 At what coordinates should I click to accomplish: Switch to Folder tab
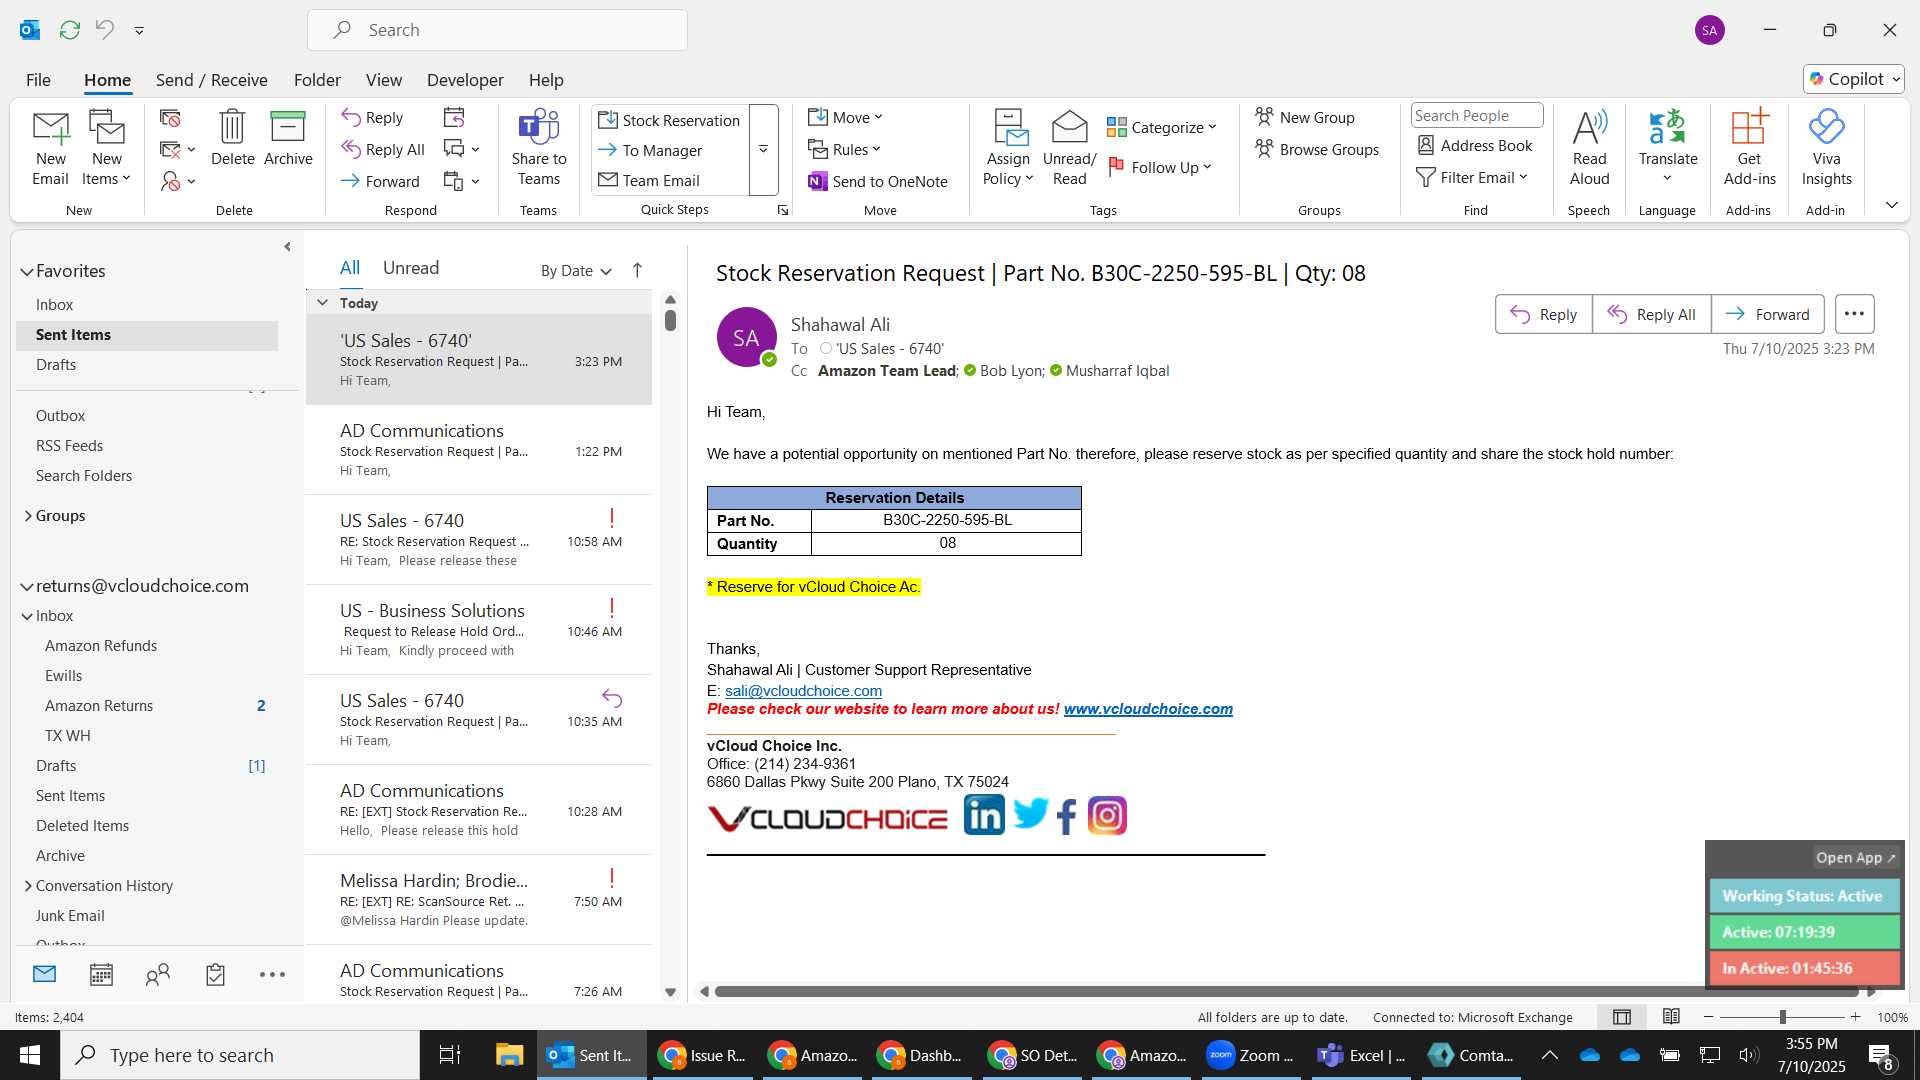tap(317, 80)
